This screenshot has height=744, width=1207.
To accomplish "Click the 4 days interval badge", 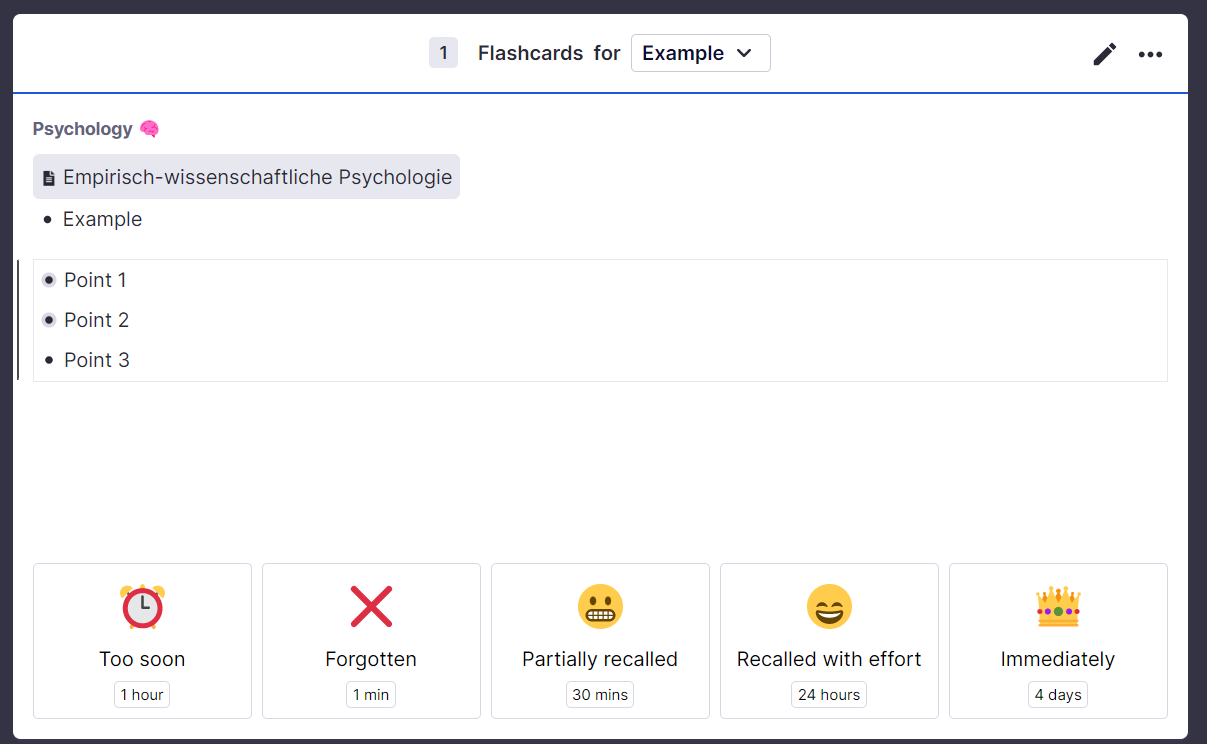I will [x=1058, y=695].
